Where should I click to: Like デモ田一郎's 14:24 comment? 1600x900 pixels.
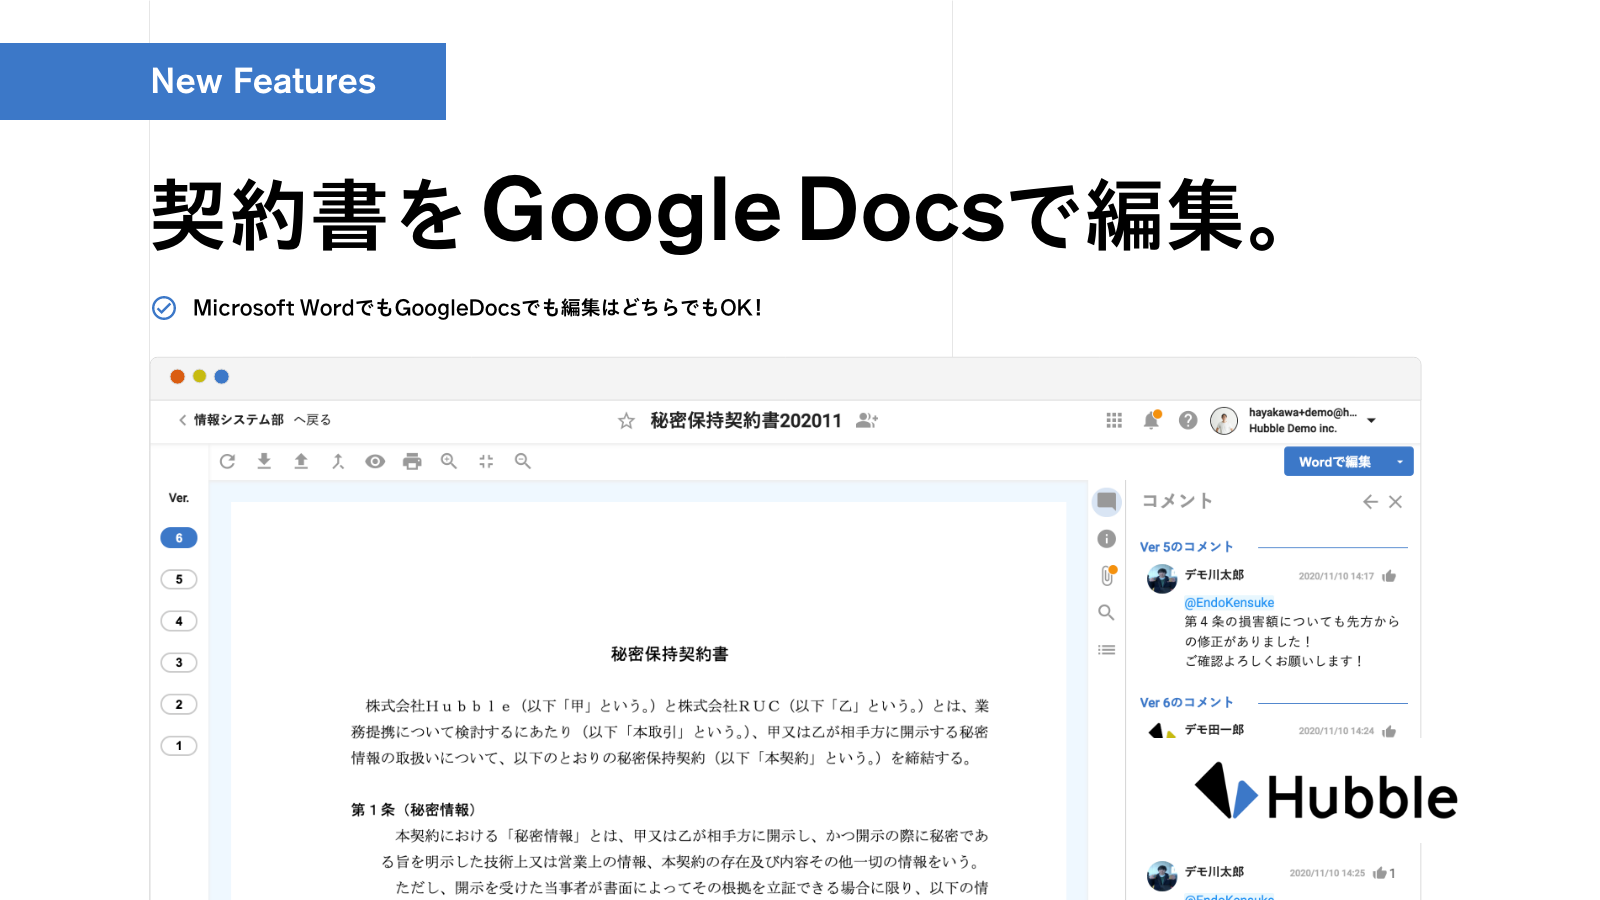[x=1389, y=731]
